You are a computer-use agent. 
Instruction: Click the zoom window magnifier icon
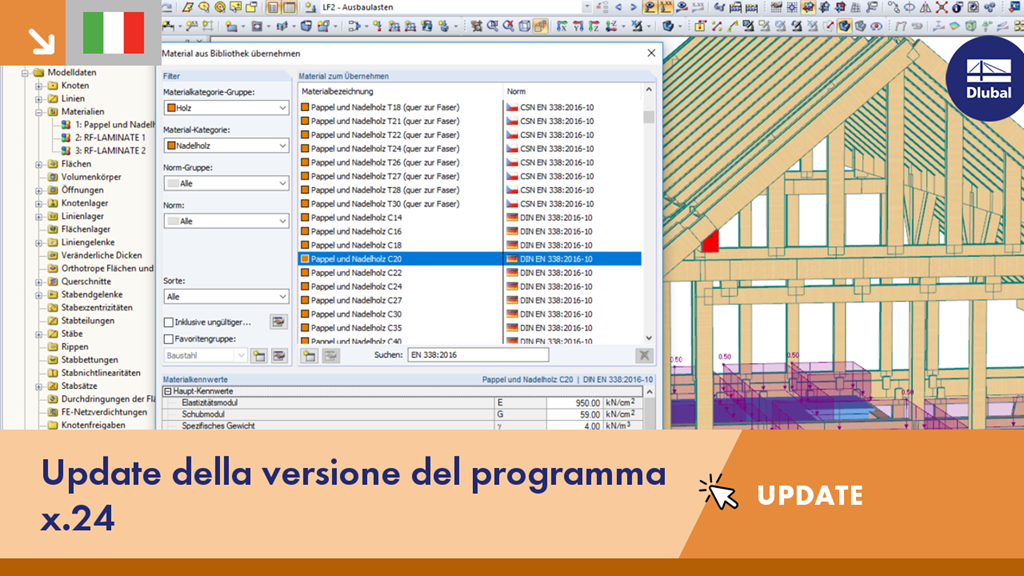492,26
